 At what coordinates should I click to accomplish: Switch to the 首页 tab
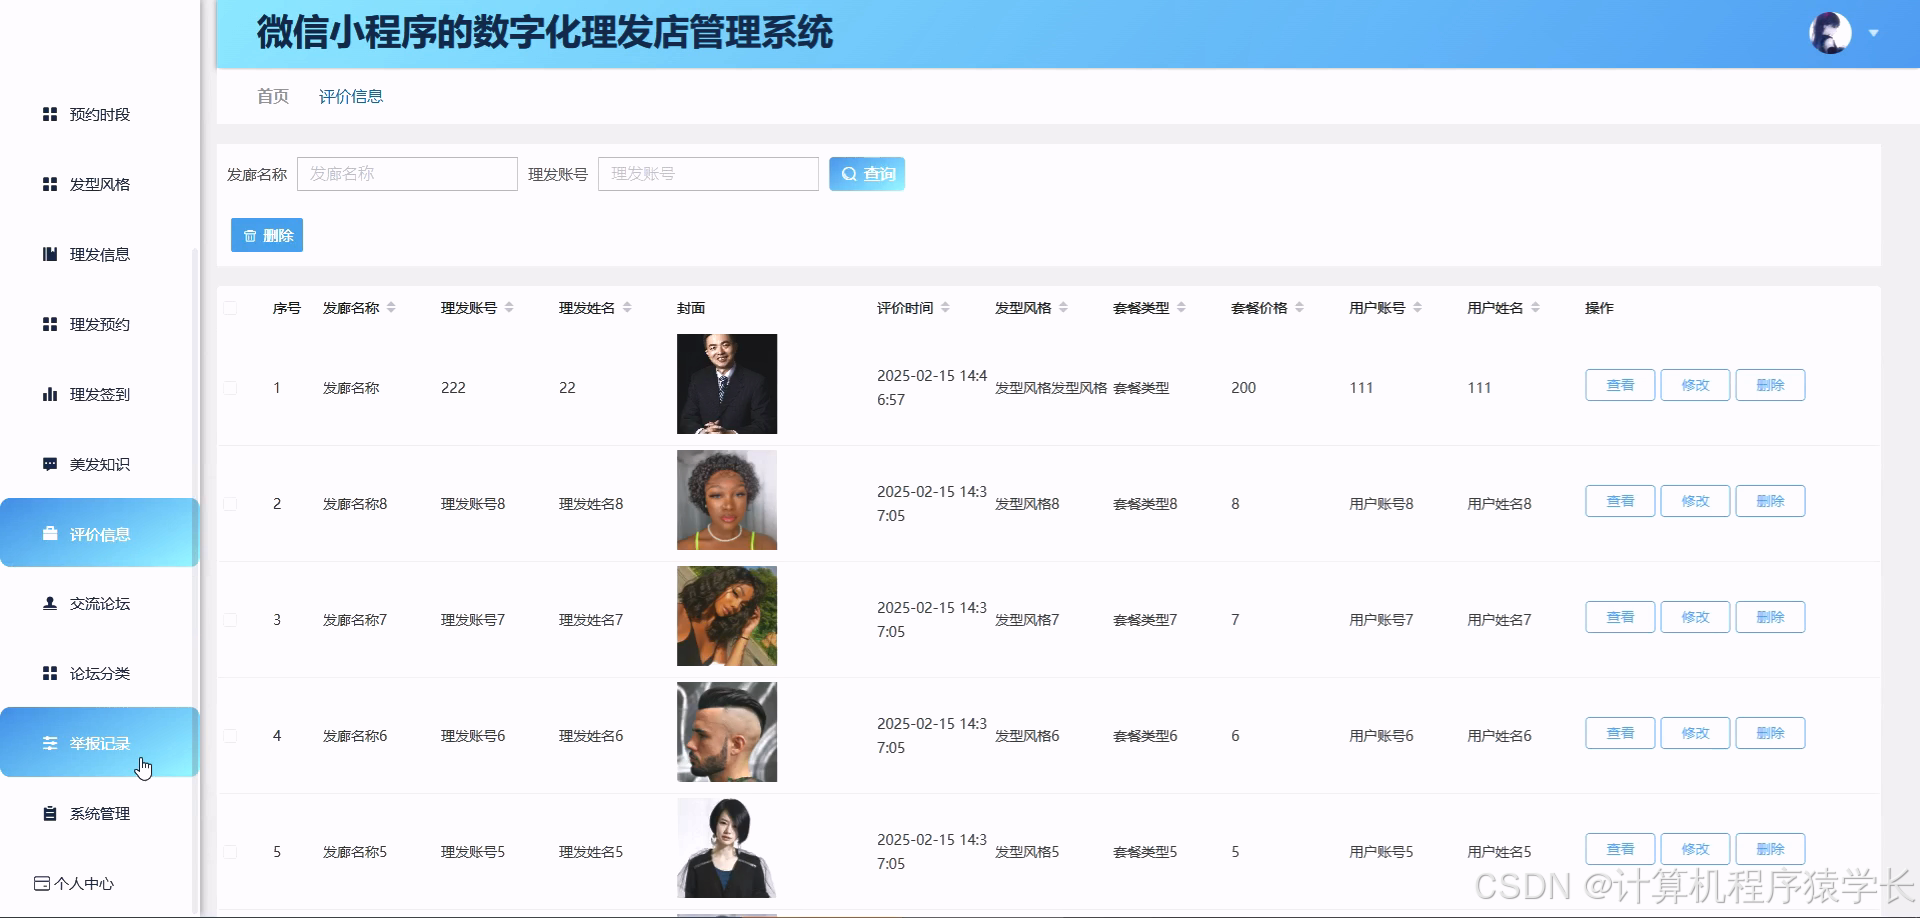tap(271, 95)
